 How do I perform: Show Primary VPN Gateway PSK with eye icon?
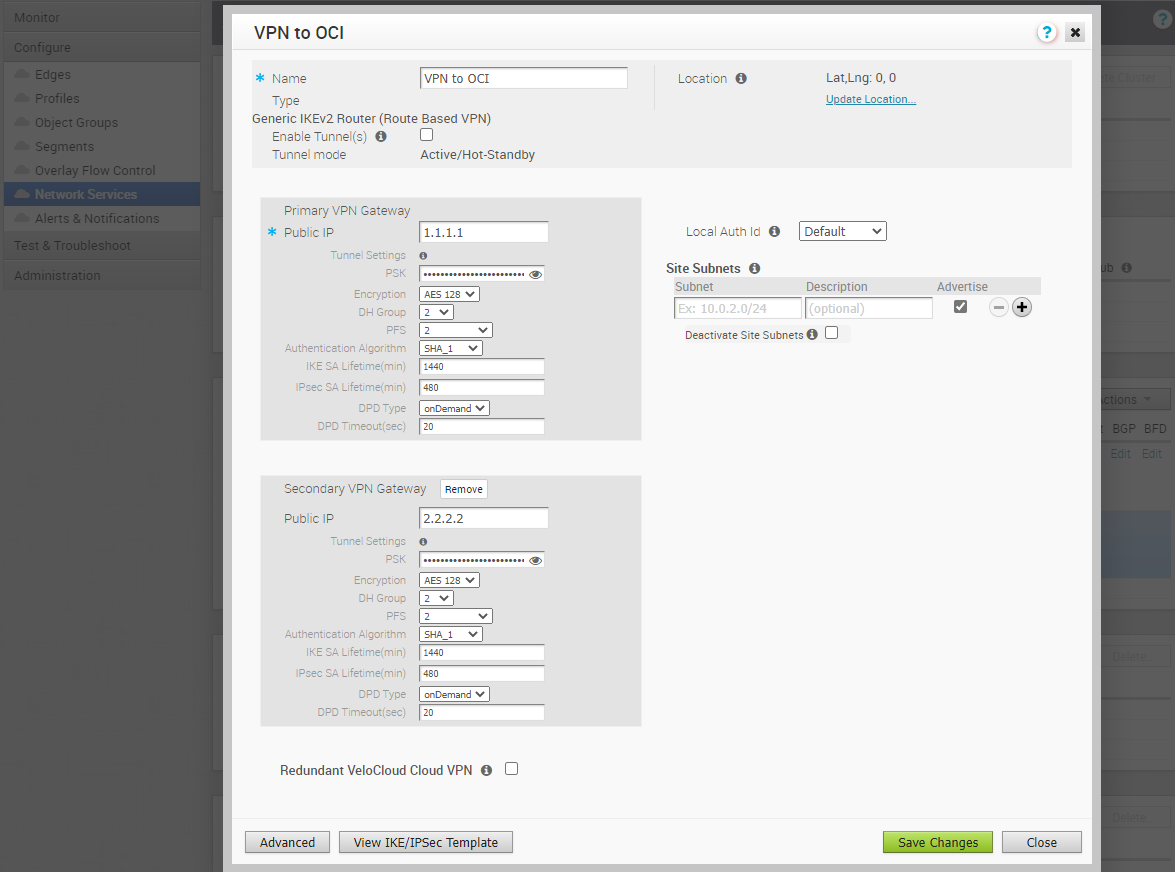535,274
